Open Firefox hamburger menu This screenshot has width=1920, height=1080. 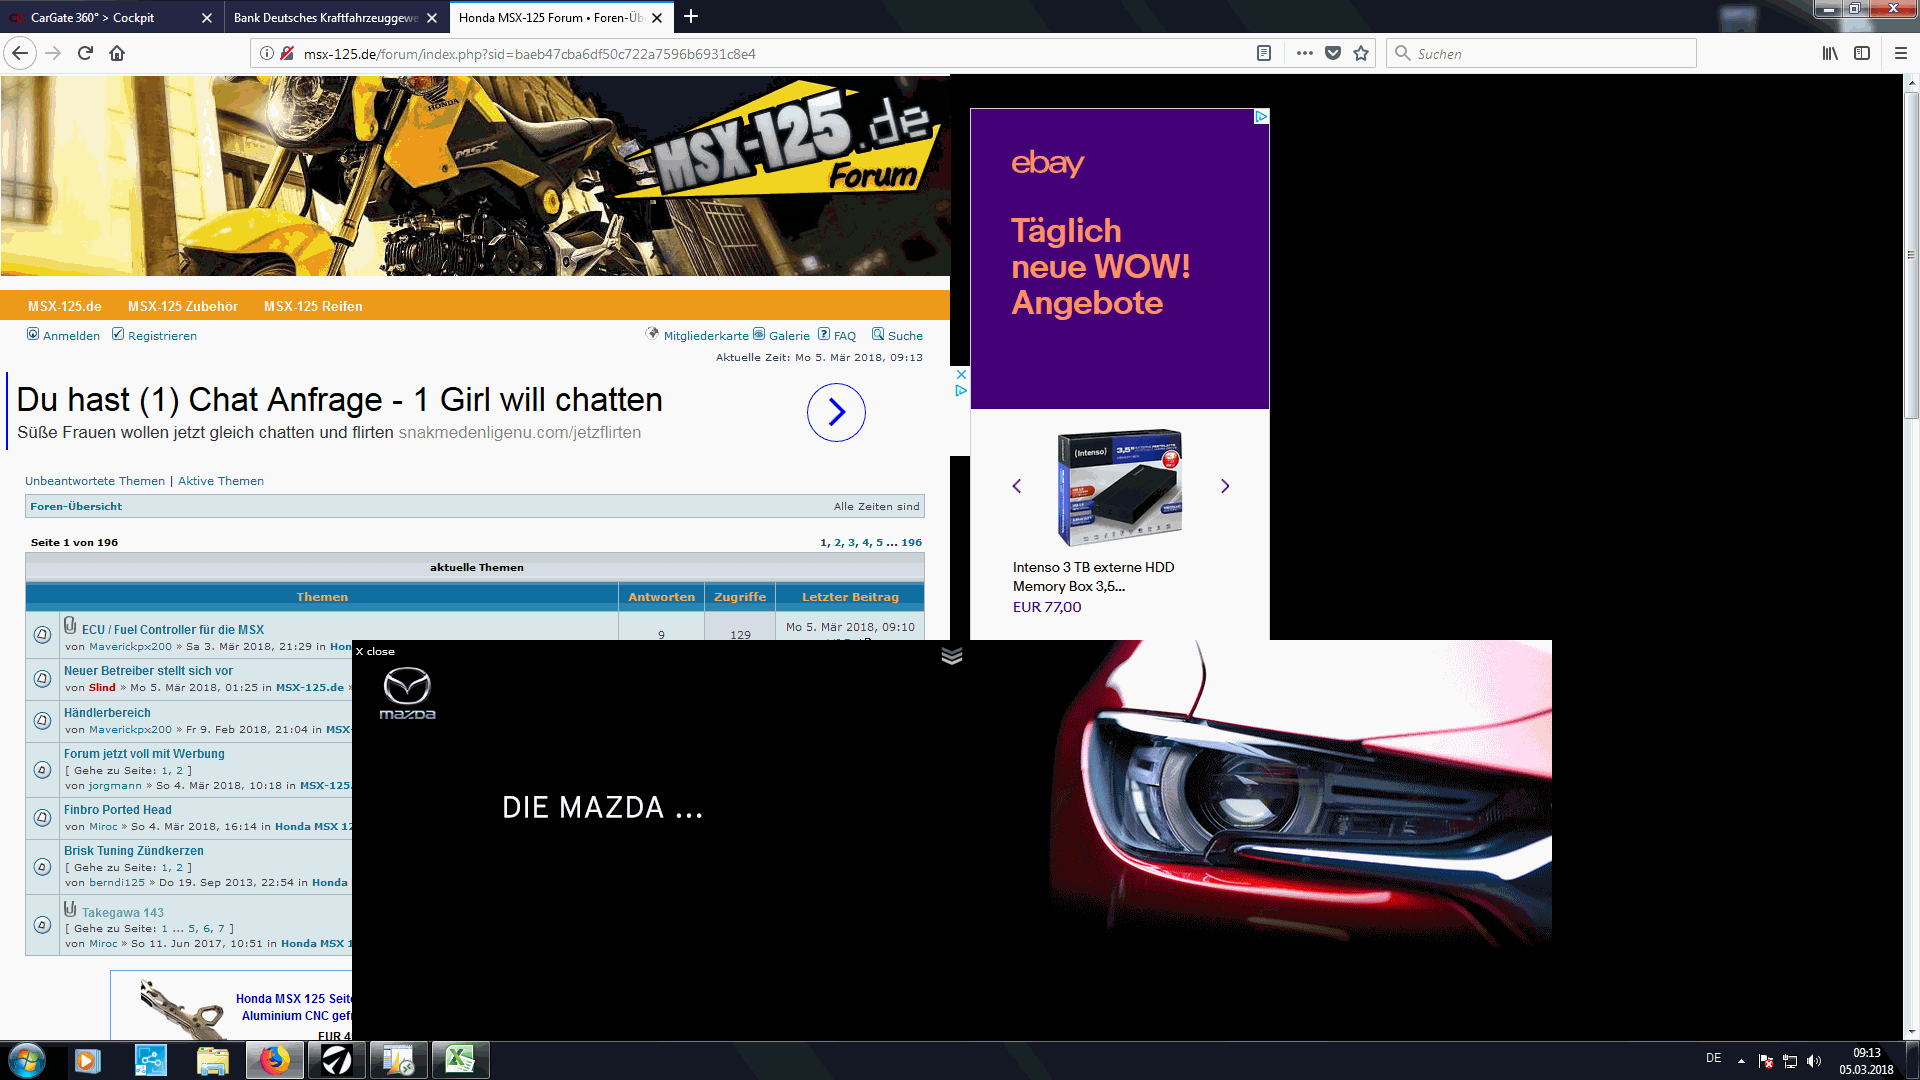[1901, 53]
